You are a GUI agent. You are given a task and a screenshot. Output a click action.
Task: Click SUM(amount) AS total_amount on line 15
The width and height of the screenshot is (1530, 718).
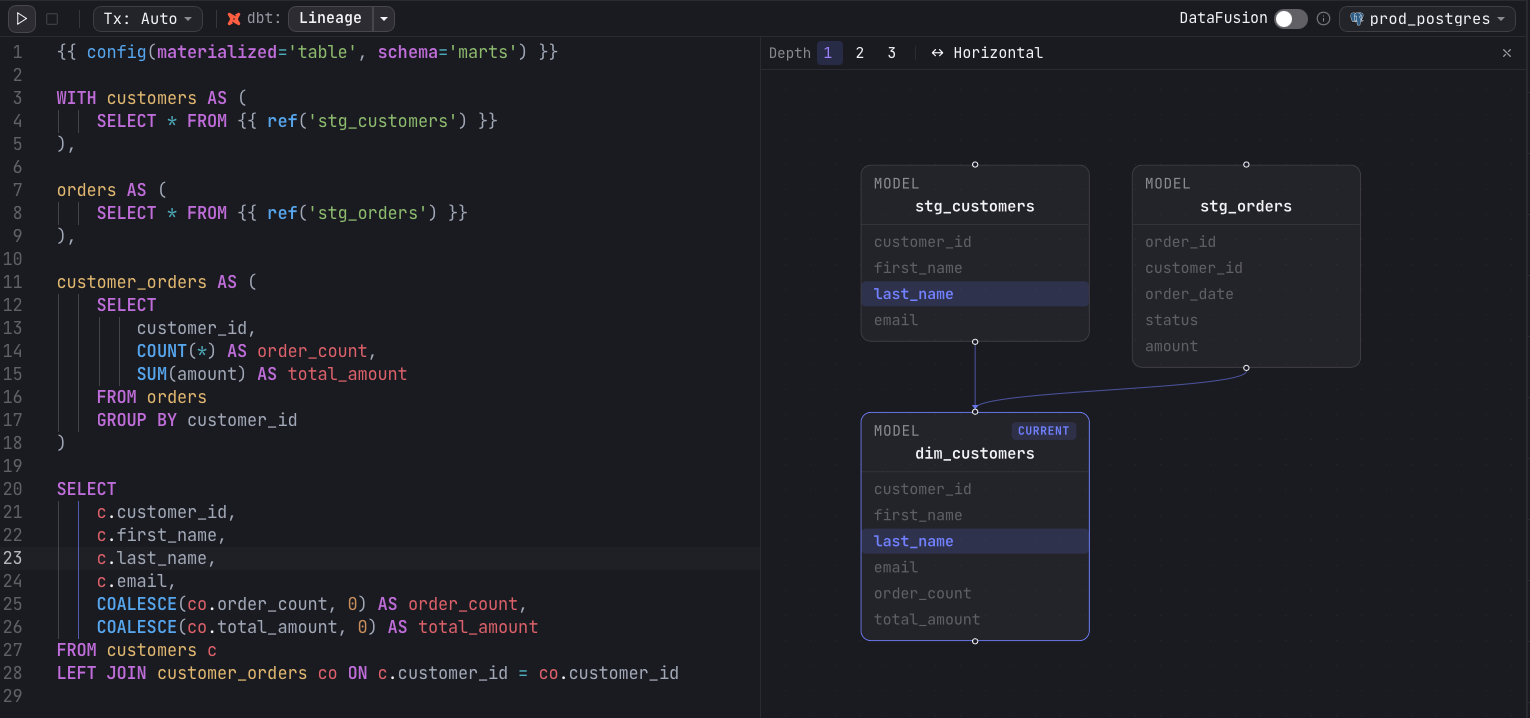tap(272, 374)
